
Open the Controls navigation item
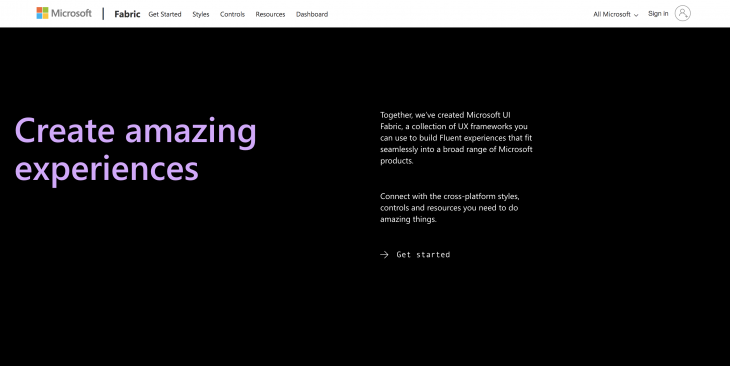(232, 14)
